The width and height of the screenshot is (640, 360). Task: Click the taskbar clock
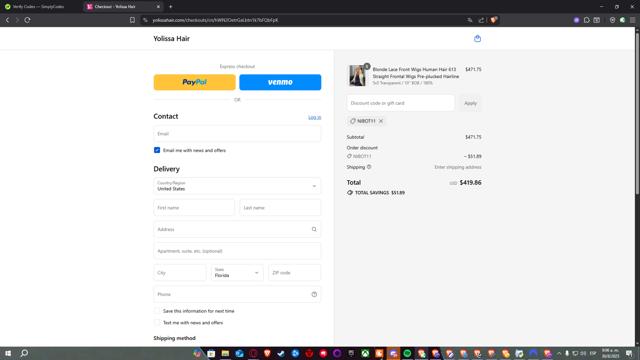[x=610, y=353]
